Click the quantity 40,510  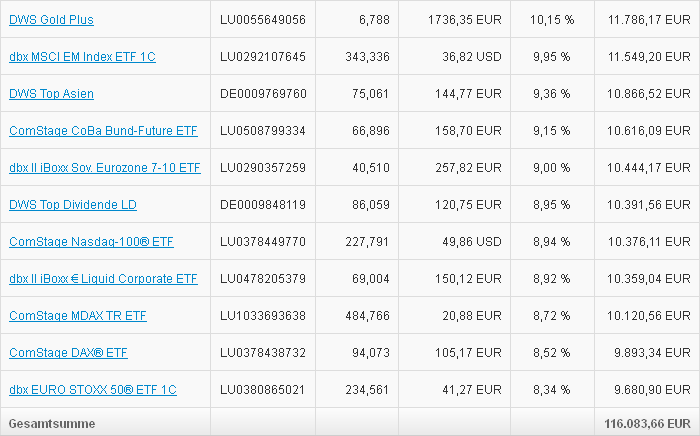coord(371,168)
